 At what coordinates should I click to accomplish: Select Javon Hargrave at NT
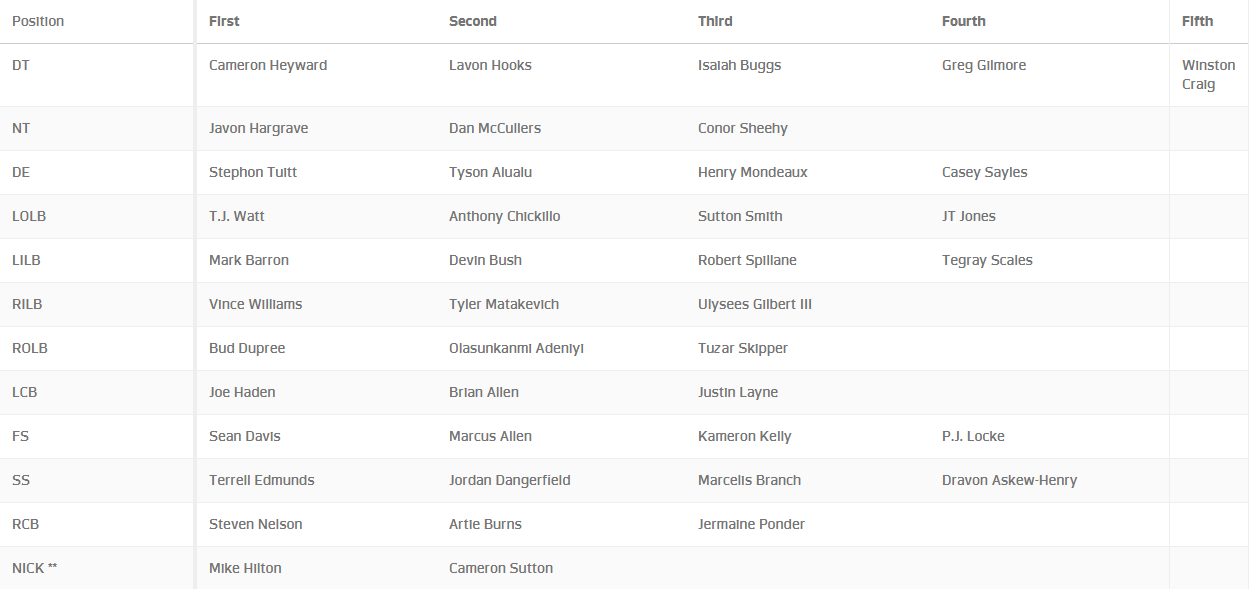click(x=258, y=128)
